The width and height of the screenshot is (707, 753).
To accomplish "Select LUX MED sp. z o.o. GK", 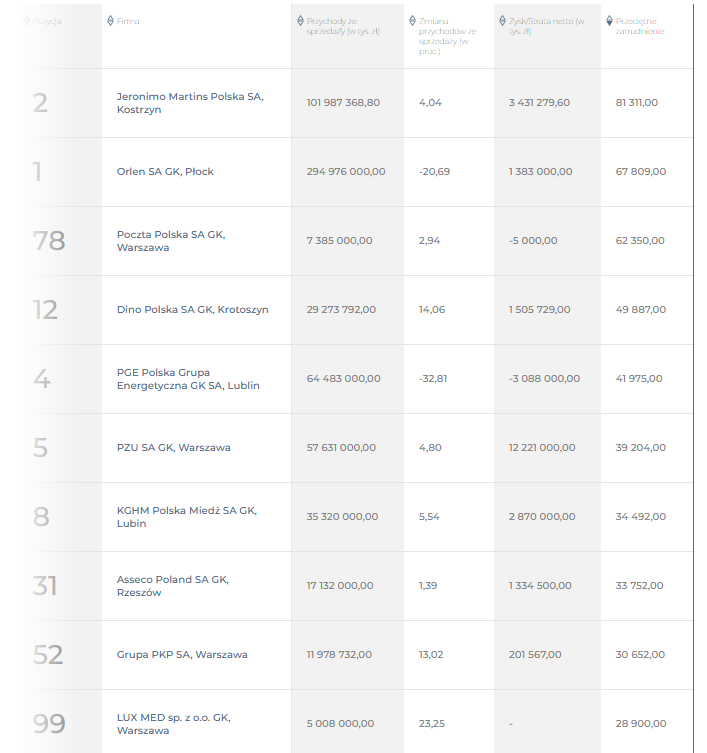I will [x=173, y=724].
